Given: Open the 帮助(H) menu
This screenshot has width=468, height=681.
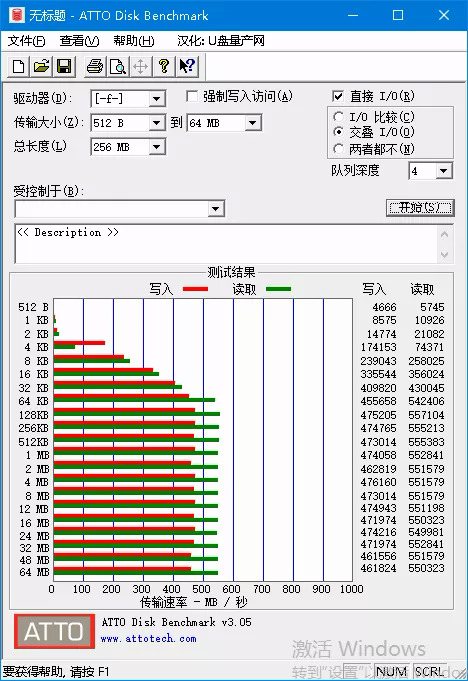Looking at the screenshot, I should (x=134, y=41).
